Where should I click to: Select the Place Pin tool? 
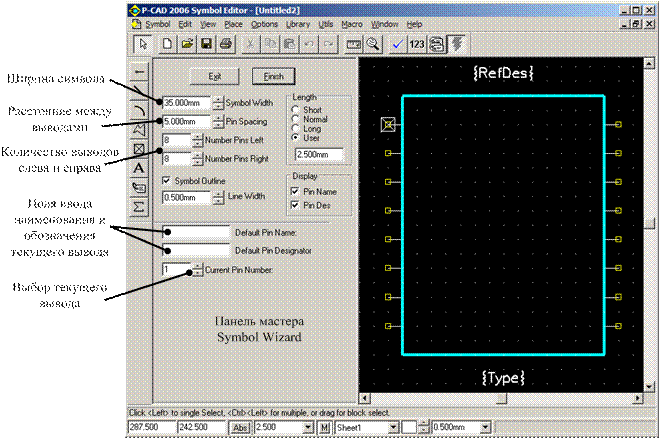tap(139, 72)
